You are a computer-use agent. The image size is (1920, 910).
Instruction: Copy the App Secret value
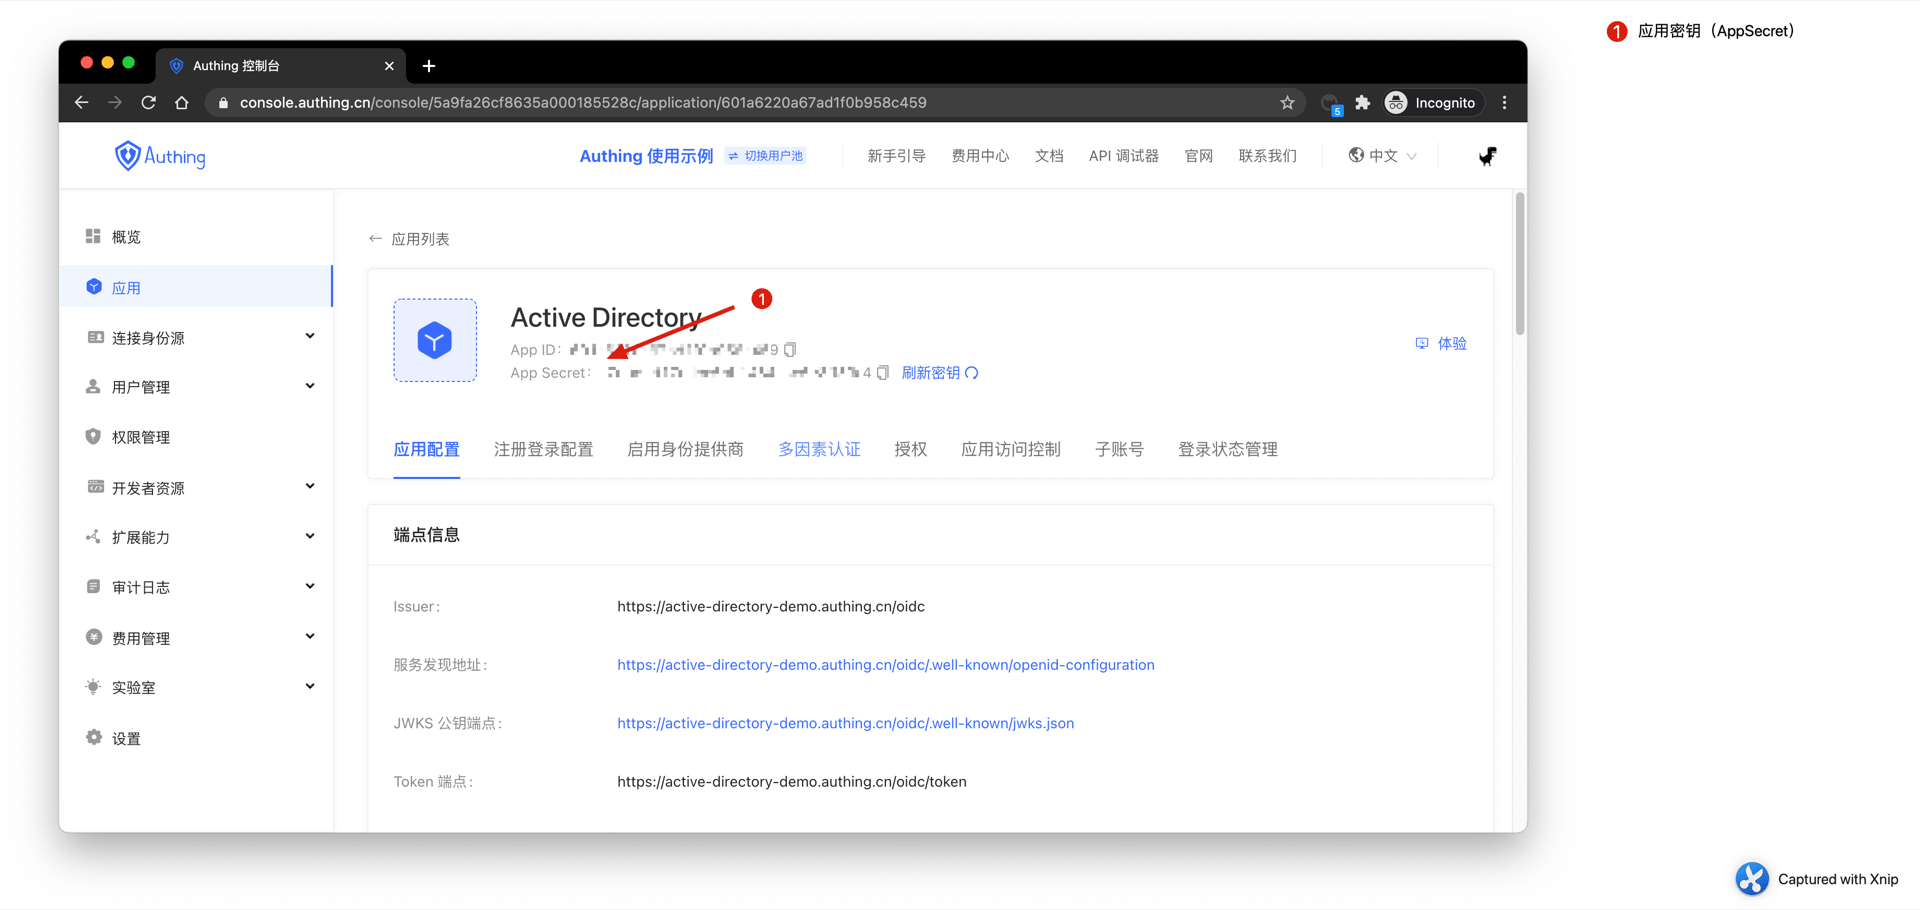coord(883,373)
